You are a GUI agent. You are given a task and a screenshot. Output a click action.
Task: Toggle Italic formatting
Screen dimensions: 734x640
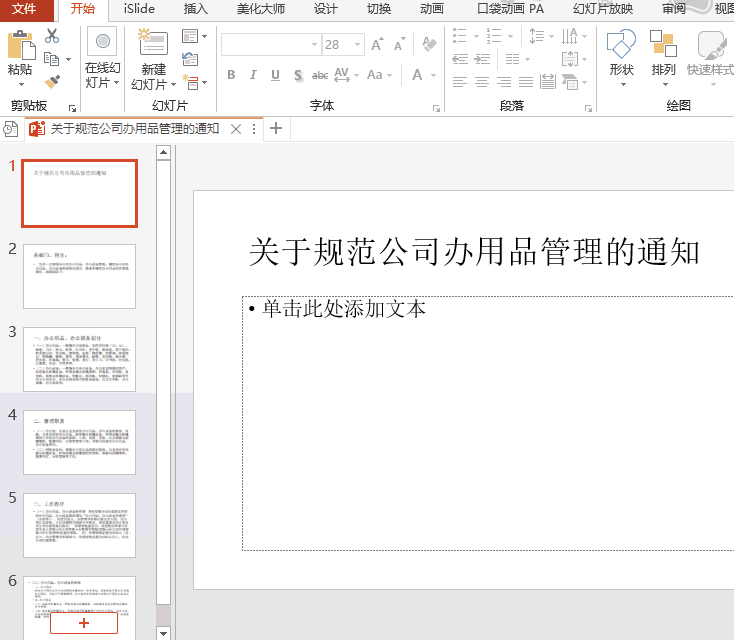point(253,75)
